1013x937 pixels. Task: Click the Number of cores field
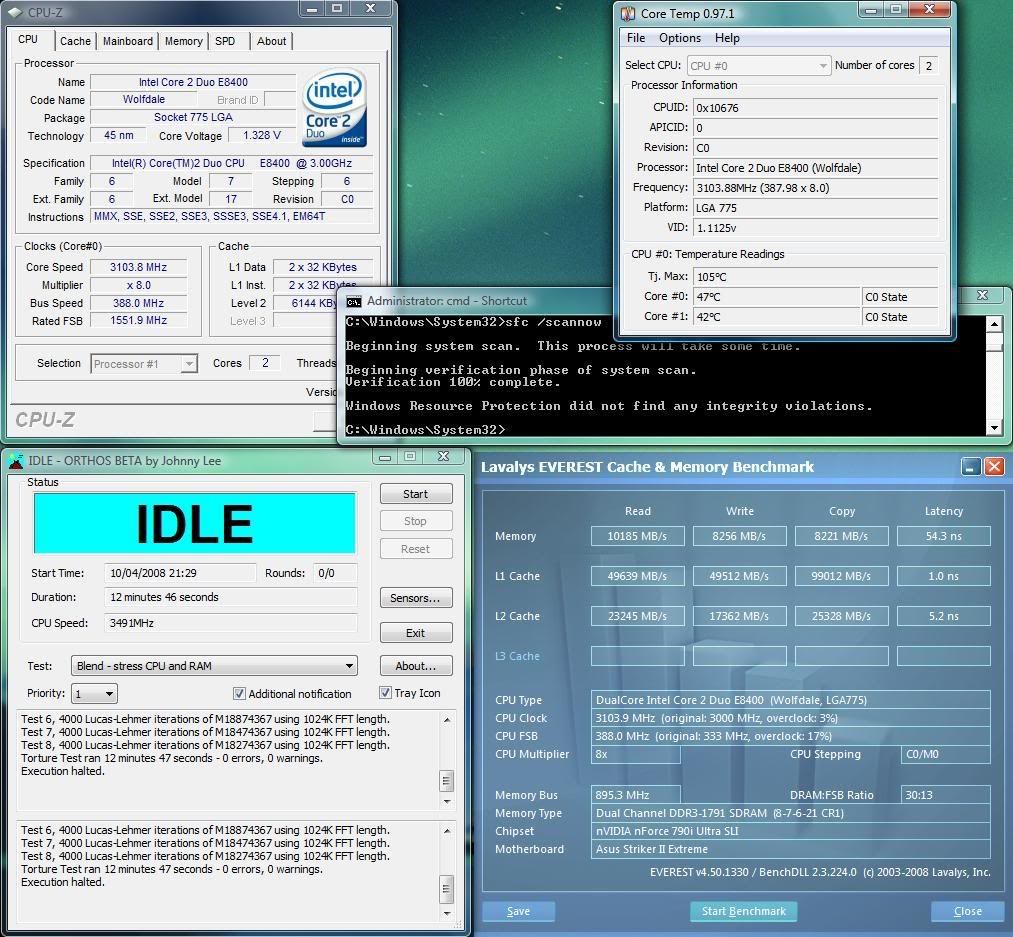928,66
